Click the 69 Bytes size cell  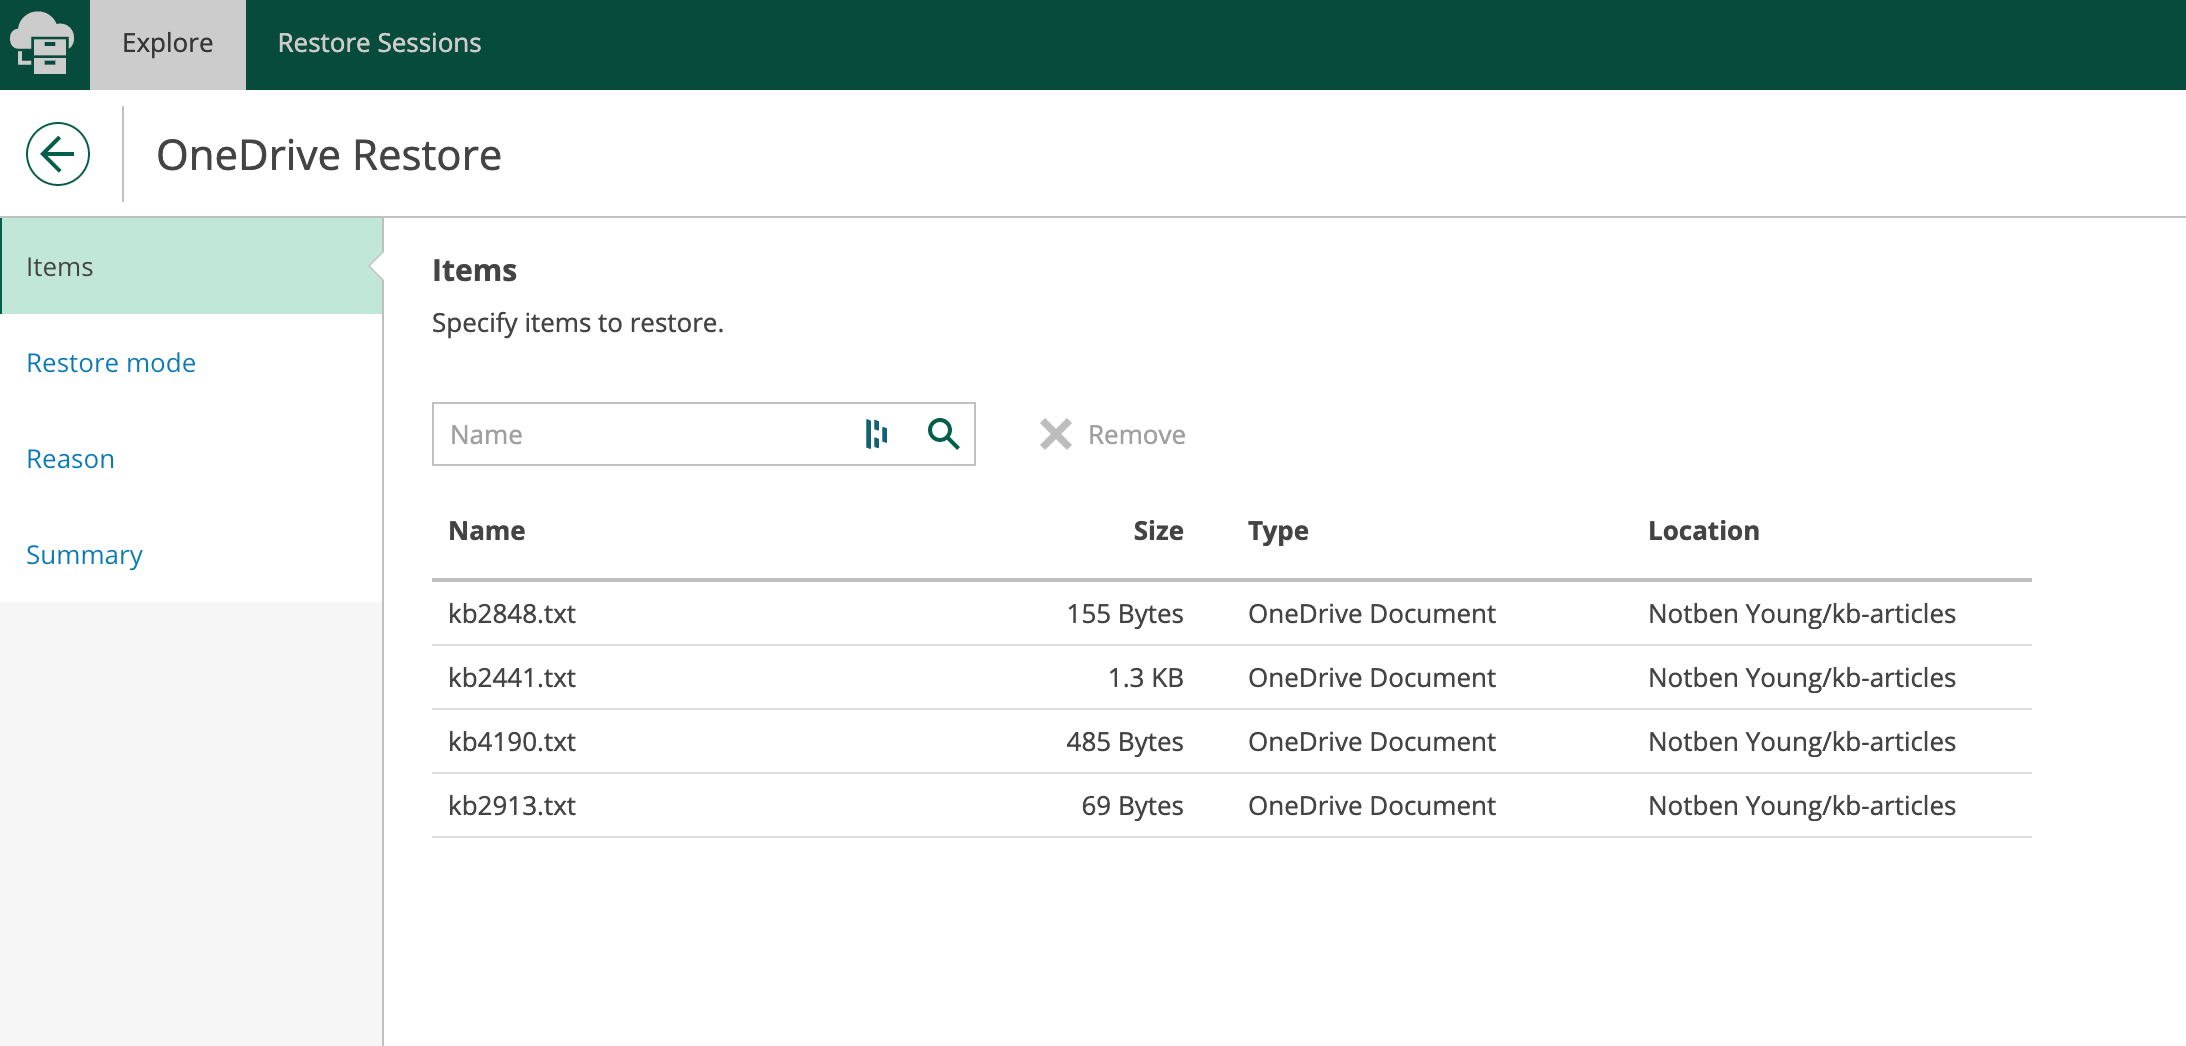tap(1133, 805)
